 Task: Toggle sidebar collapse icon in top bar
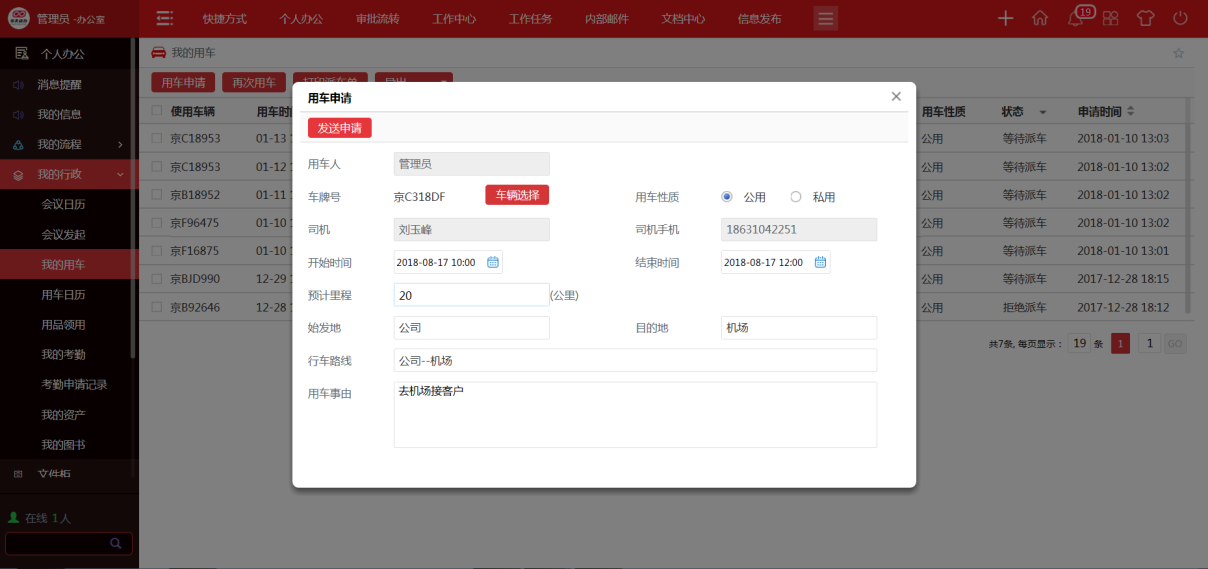coord(165,18)
